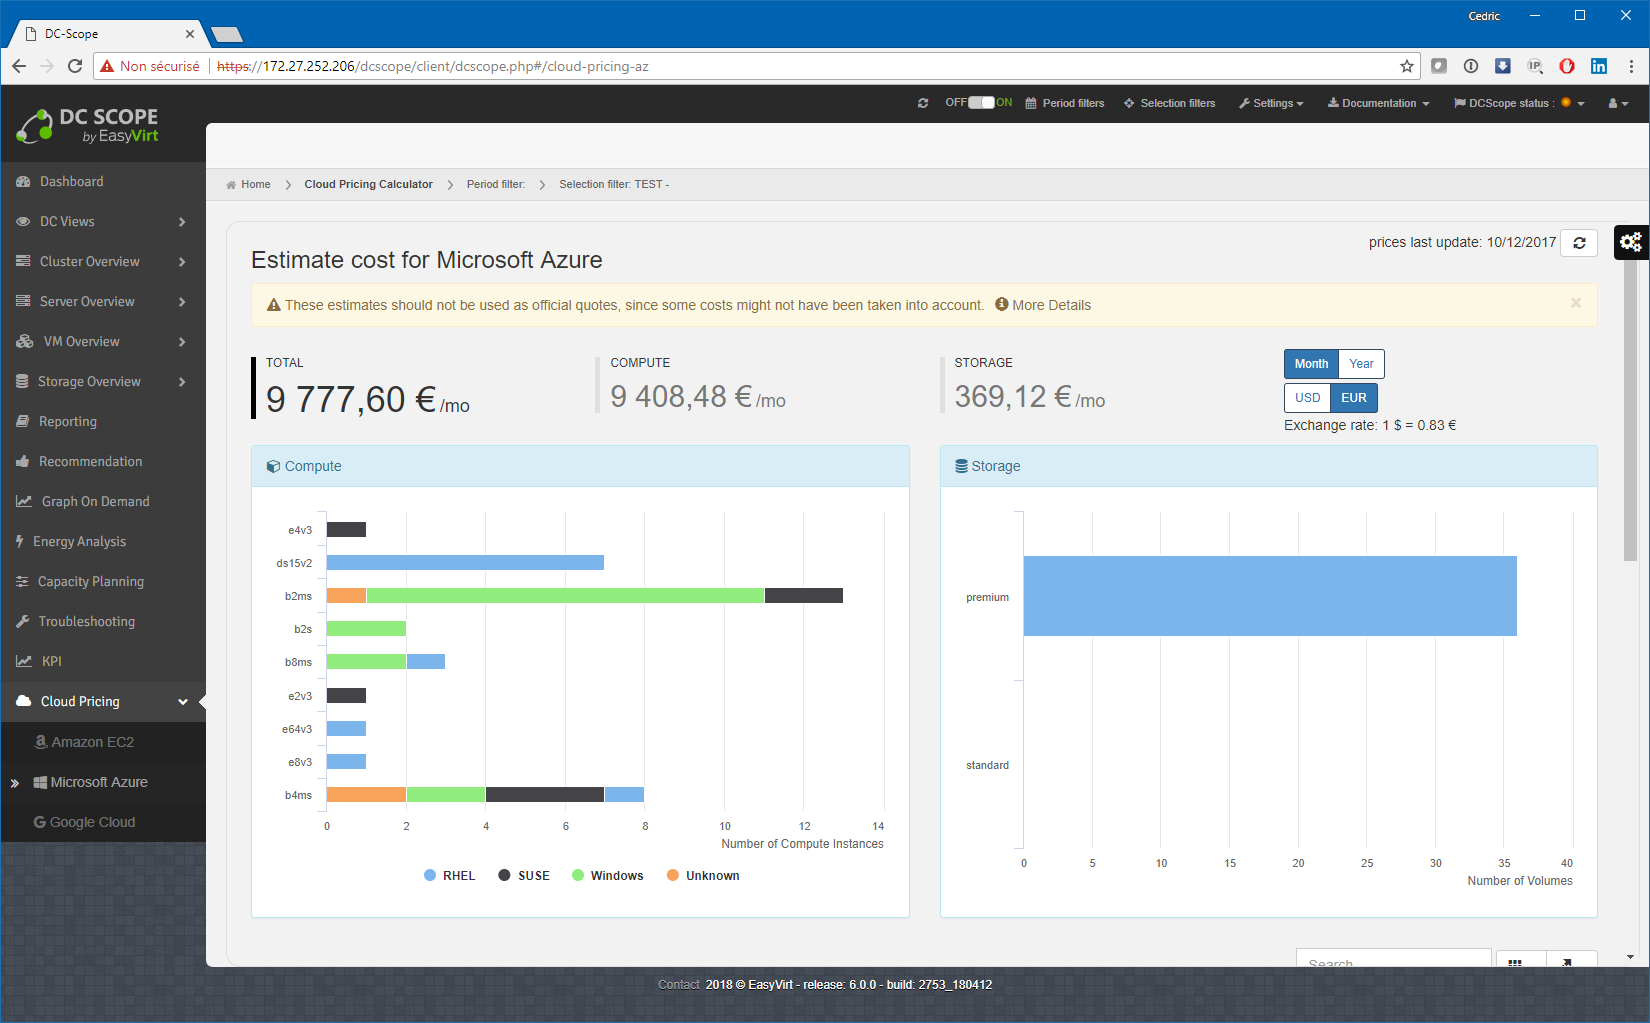The image size is (1650, 1023).
Task: Open the Documentation dropdown
Action: pyautogui.click(x=1378, y=103)
